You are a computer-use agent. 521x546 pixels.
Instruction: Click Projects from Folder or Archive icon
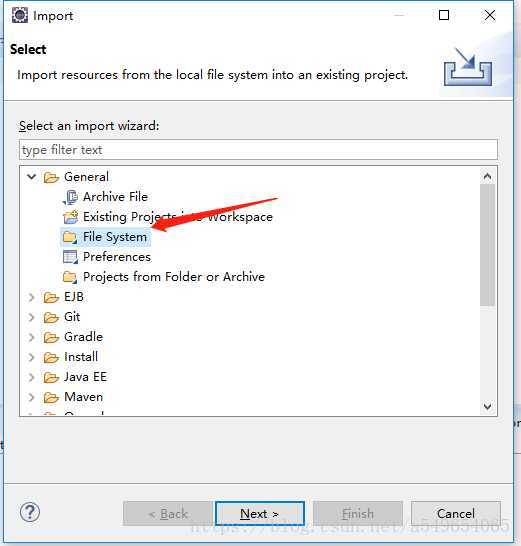(x=70, y=277)
